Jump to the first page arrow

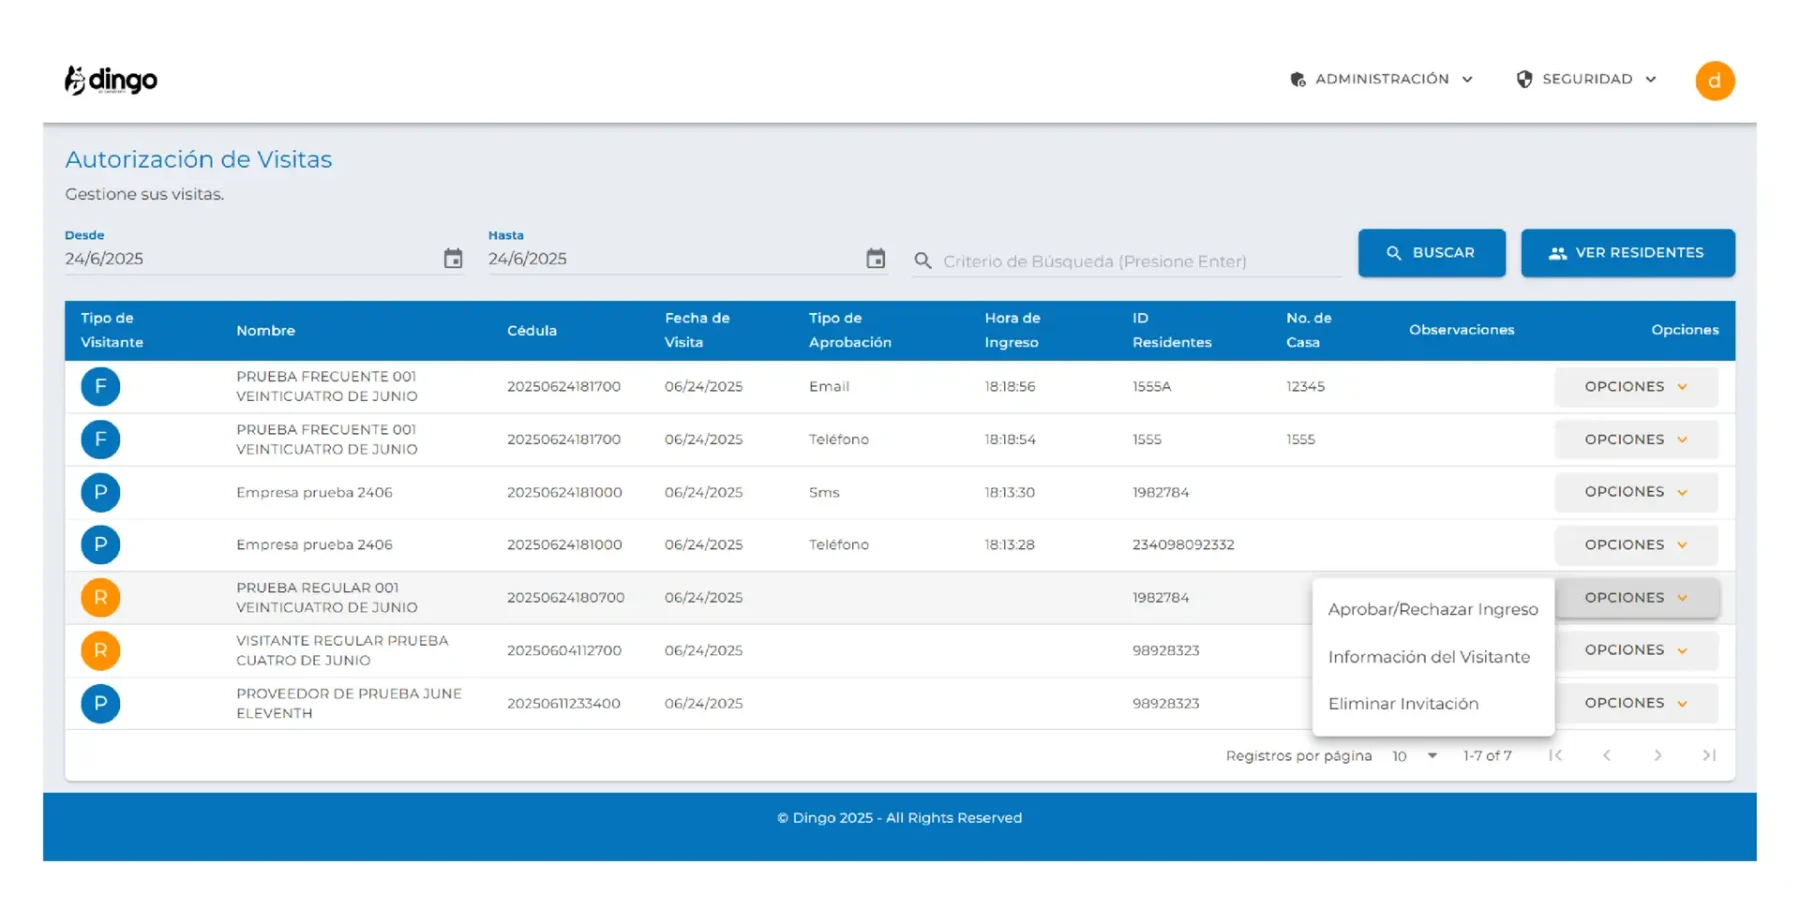tap(1555, 756)
